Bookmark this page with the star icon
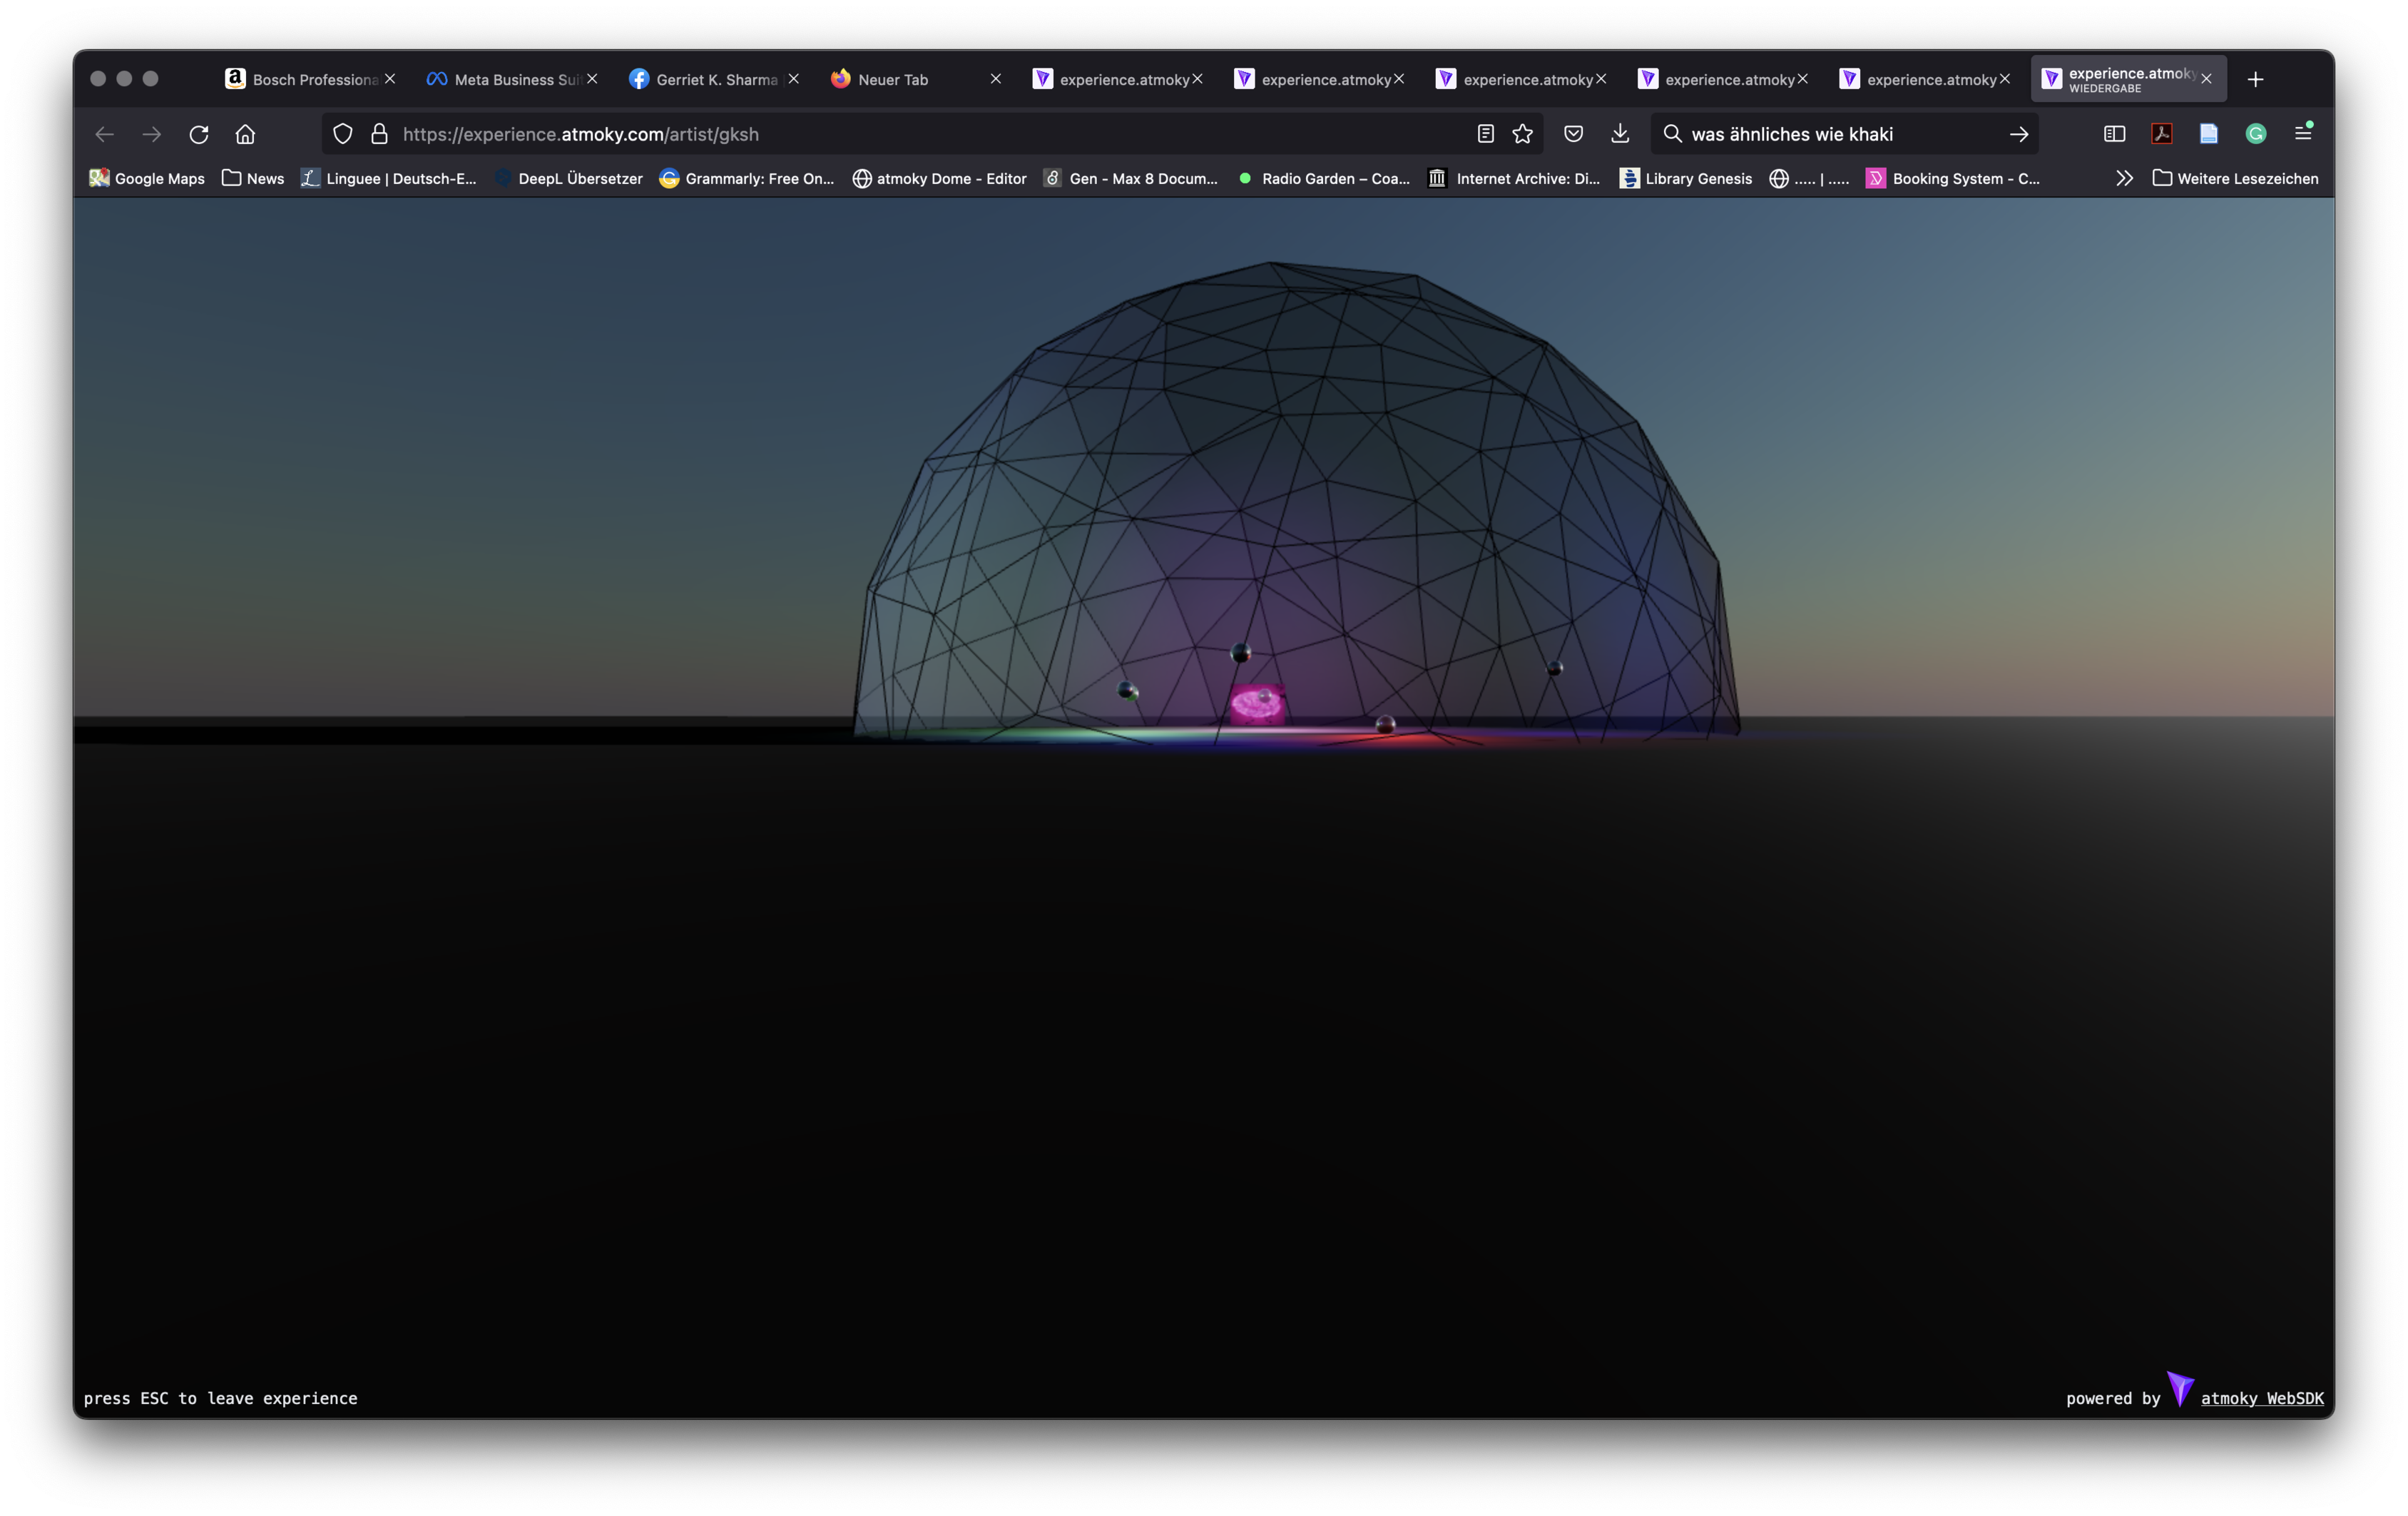Viewport: 2408px width, 1516px height. coord(1522,134)
